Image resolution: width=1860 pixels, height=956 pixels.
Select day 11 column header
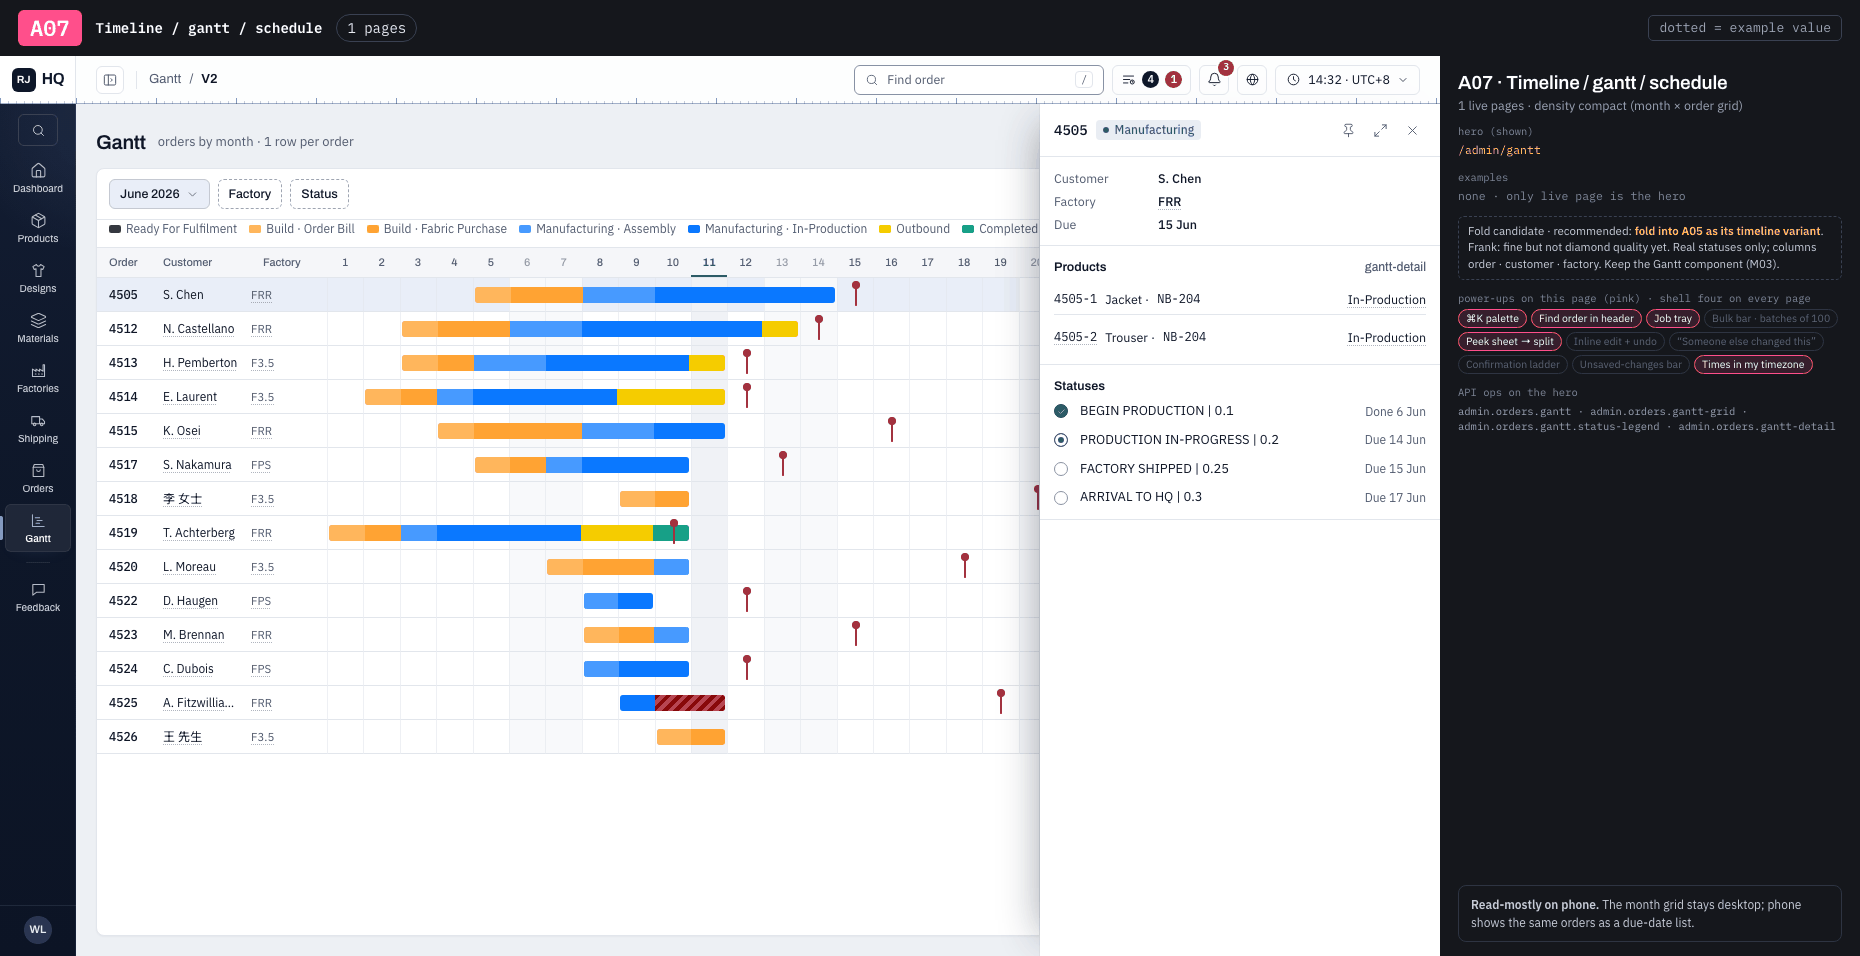(709, 263)
